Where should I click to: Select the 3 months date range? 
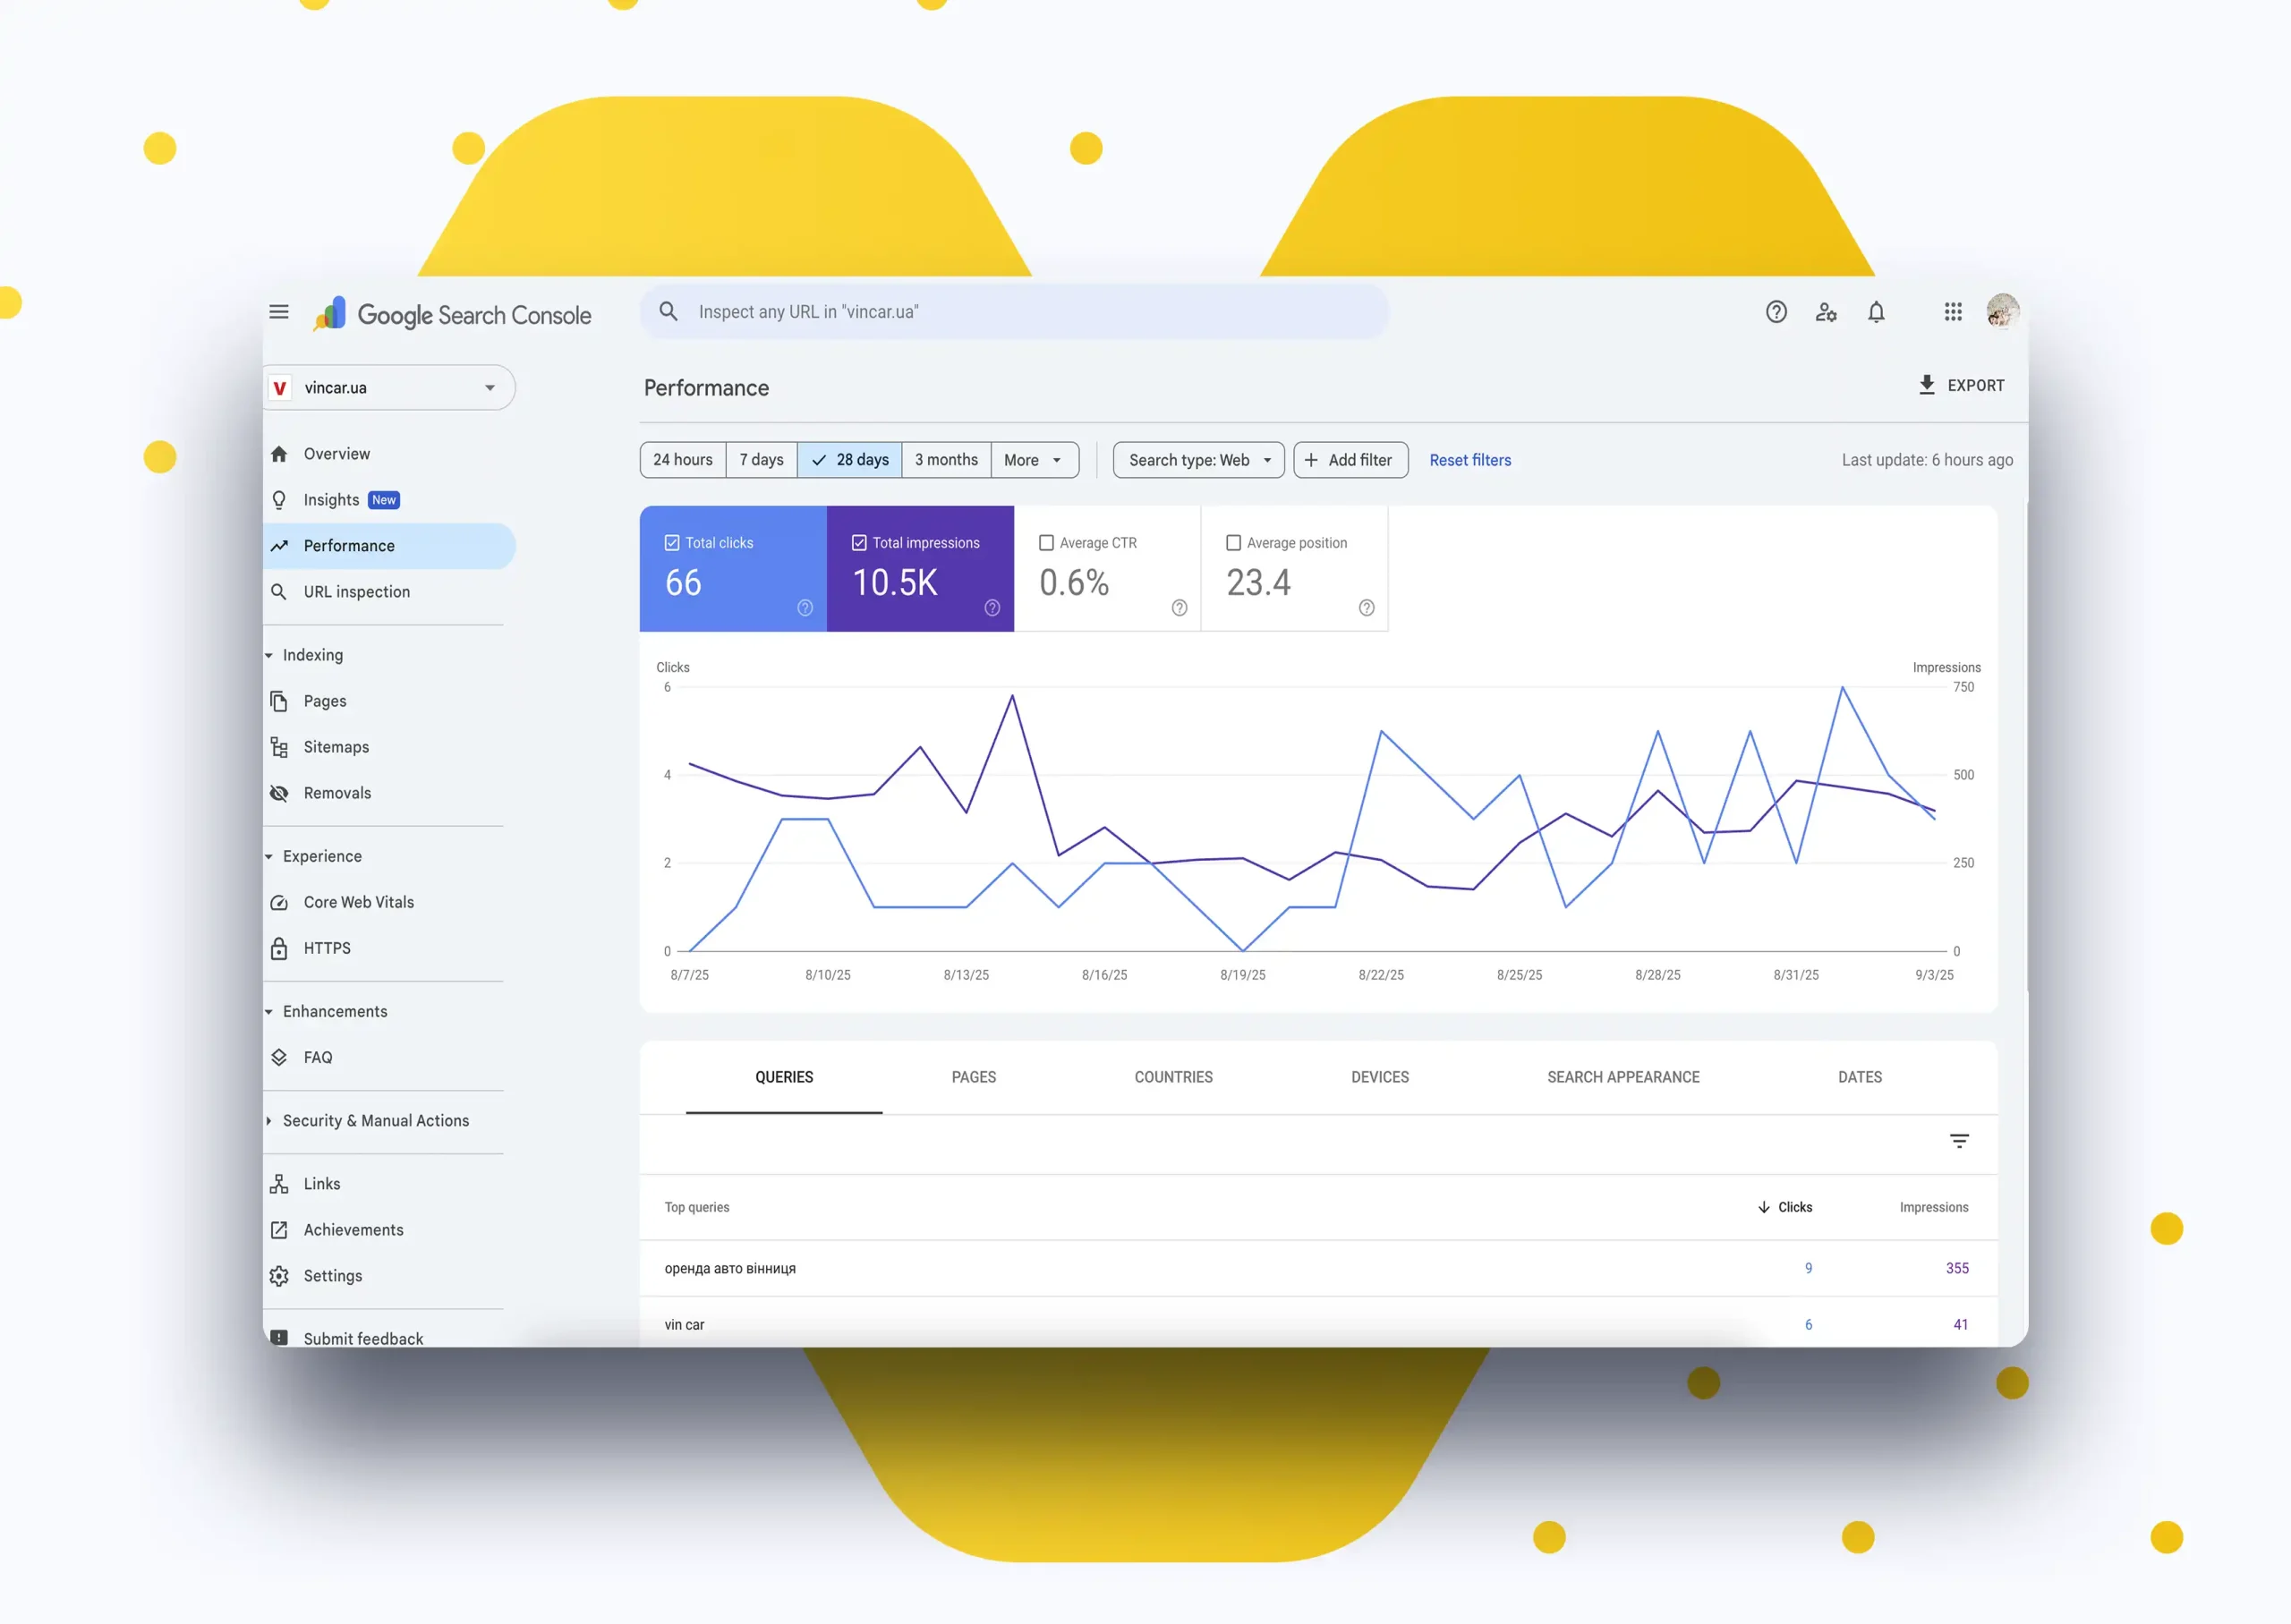click(946, 460)
